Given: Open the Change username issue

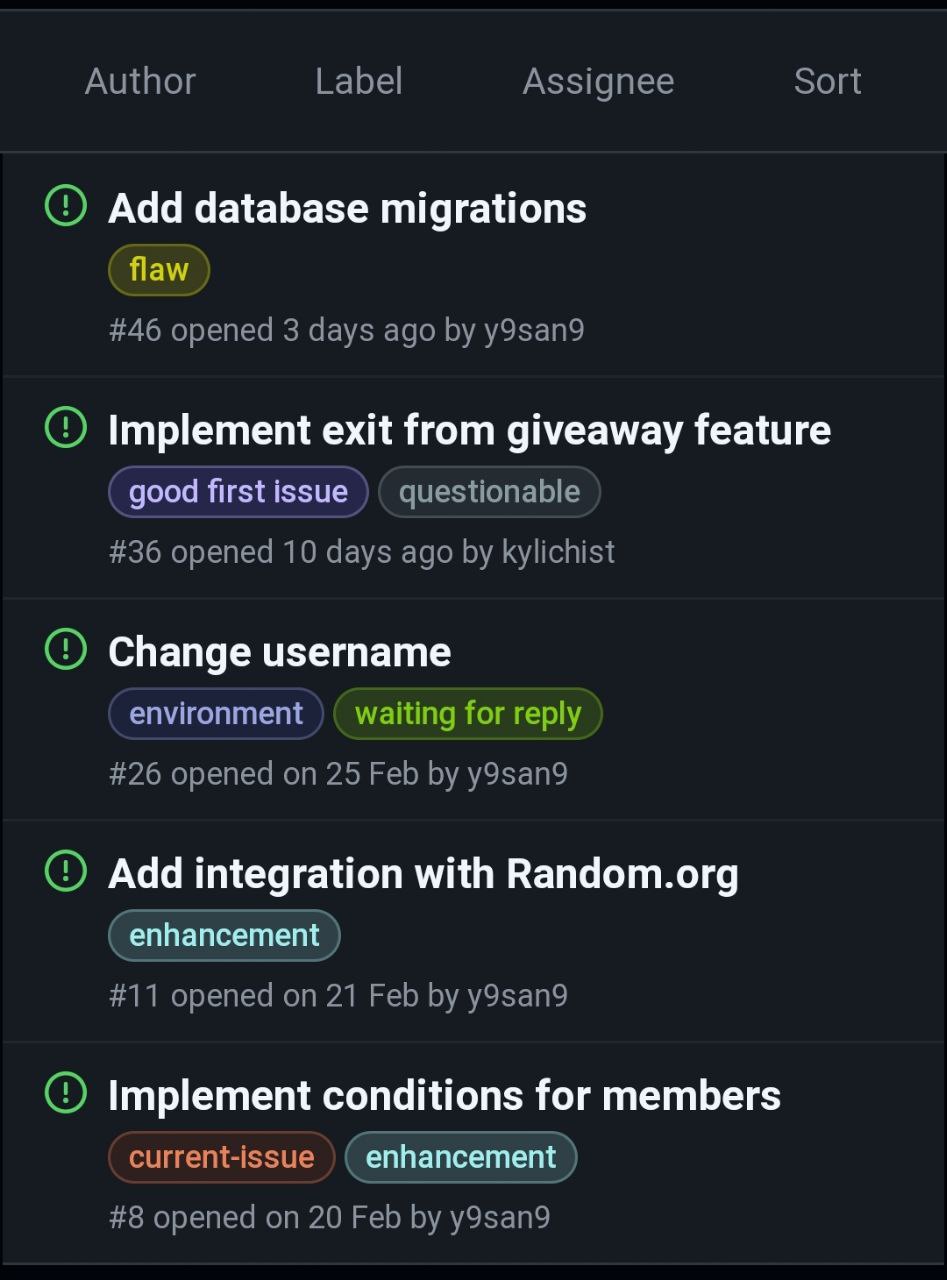Looking at the screenshot, I should (x=279, y=652).
